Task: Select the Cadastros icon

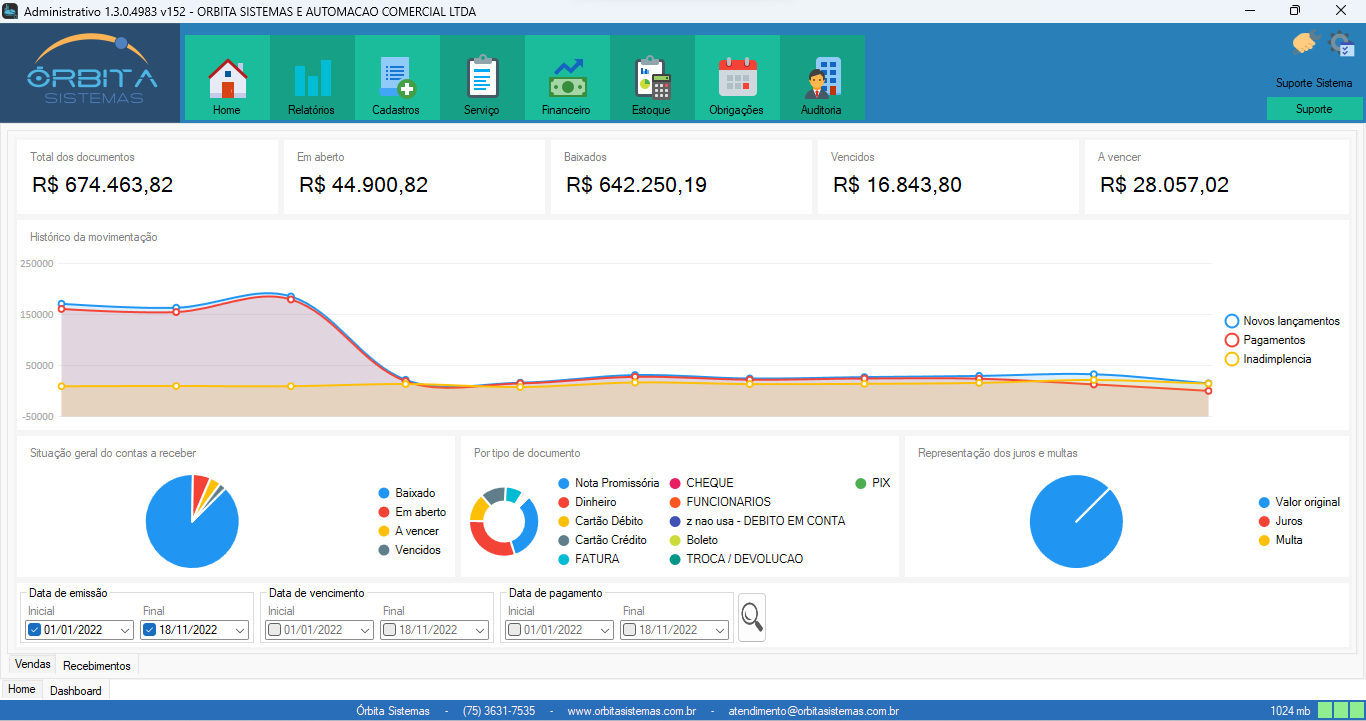Action: pos(397,77)
